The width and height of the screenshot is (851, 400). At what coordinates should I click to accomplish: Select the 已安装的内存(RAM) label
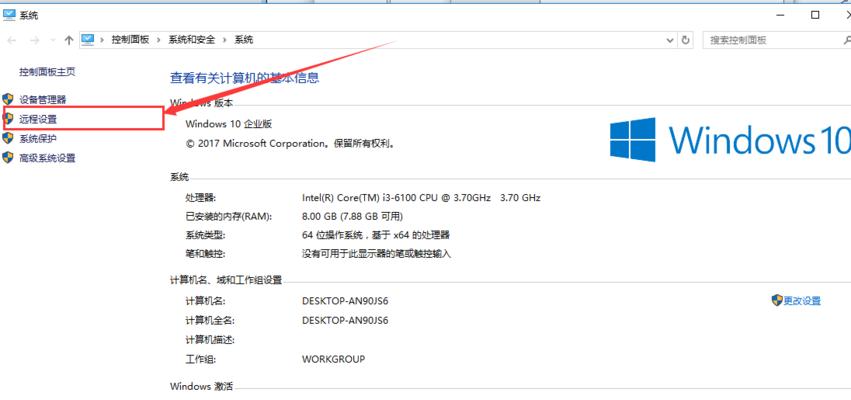(x=228, y=217)
